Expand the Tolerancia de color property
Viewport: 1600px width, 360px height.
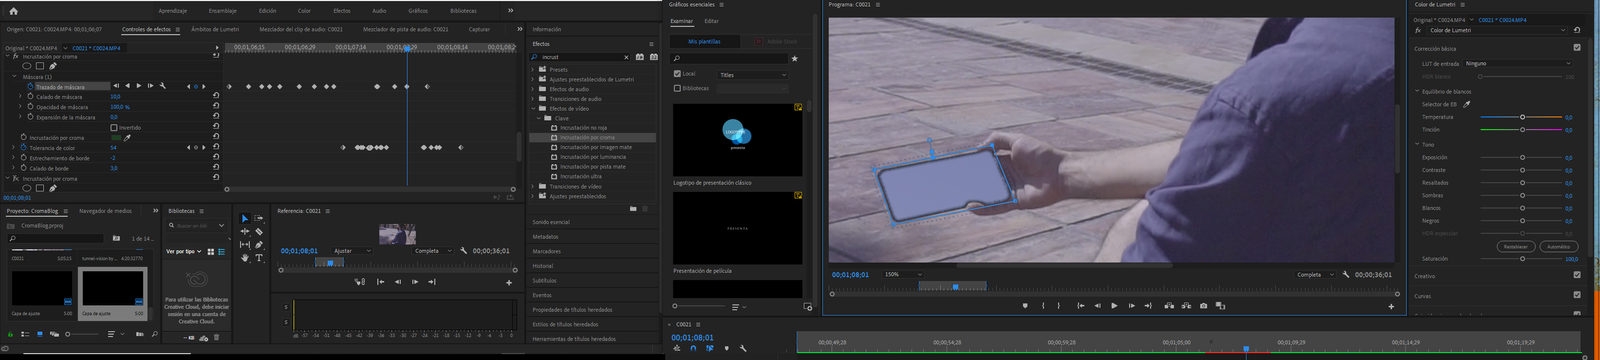pos(13,148)
